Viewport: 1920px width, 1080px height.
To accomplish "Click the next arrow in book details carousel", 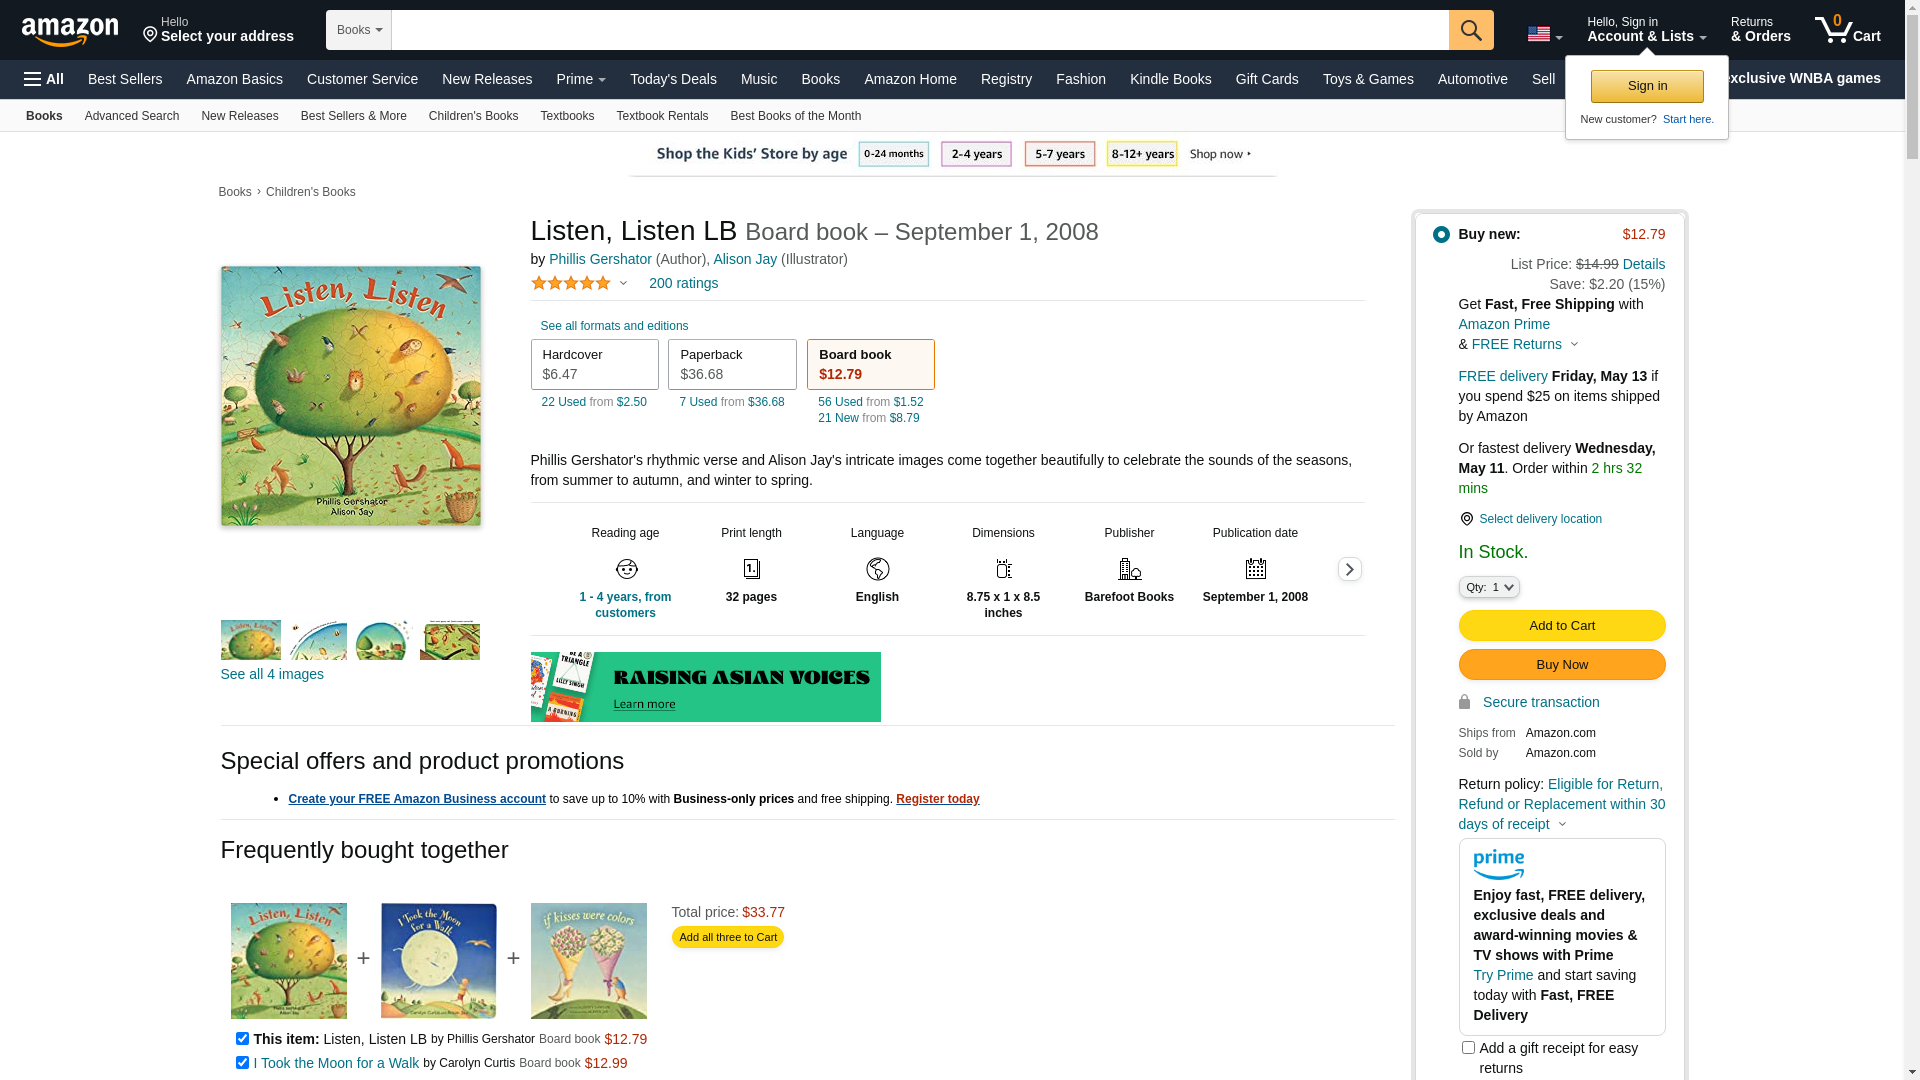I will click(x=1349, y=569).
